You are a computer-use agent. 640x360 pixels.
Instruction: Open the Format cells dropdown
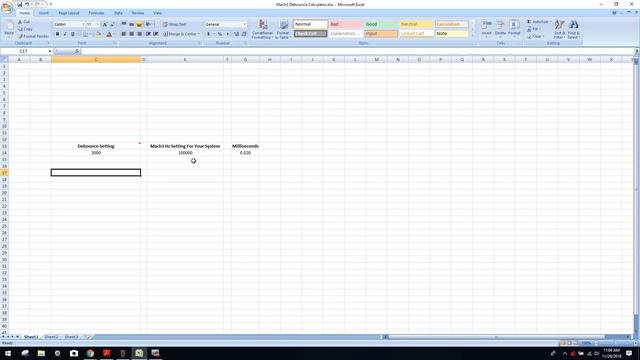[x=514, y=29]
